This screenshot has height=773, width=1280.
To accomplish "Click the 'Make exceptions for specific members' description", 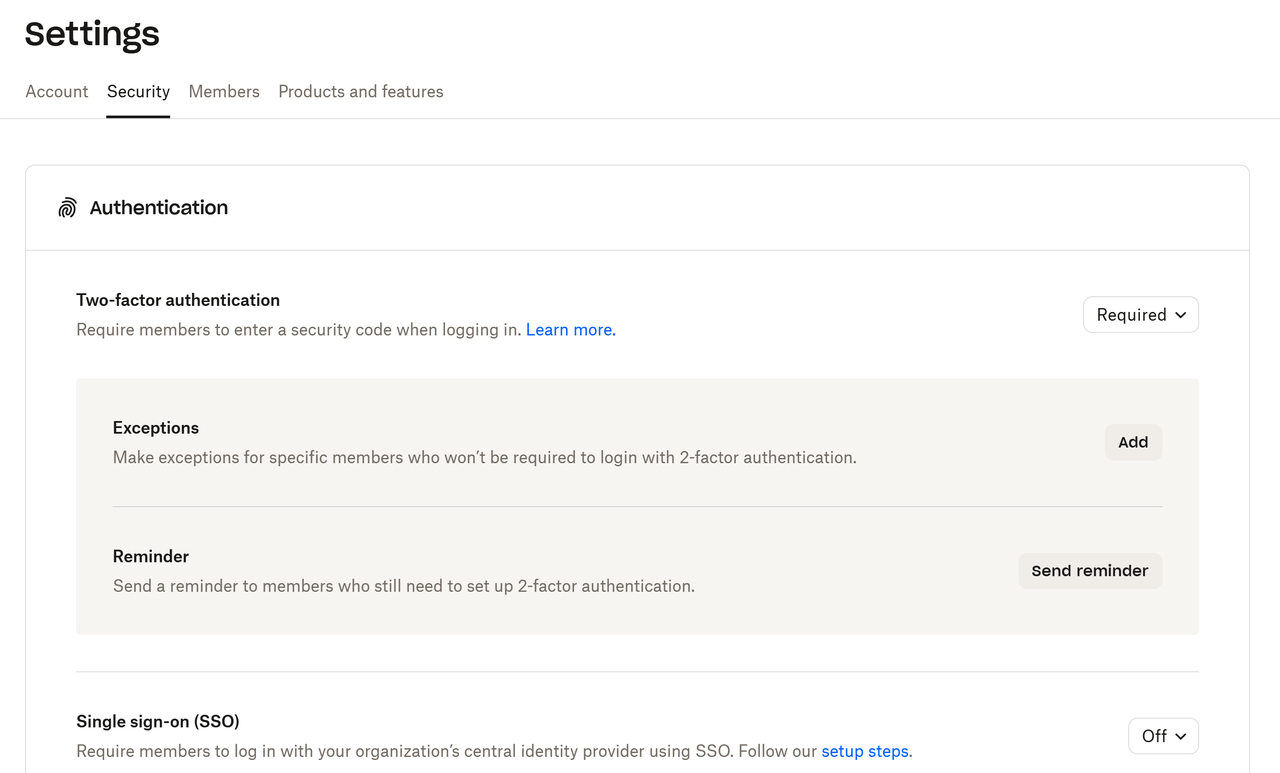I will coord(485,458).
